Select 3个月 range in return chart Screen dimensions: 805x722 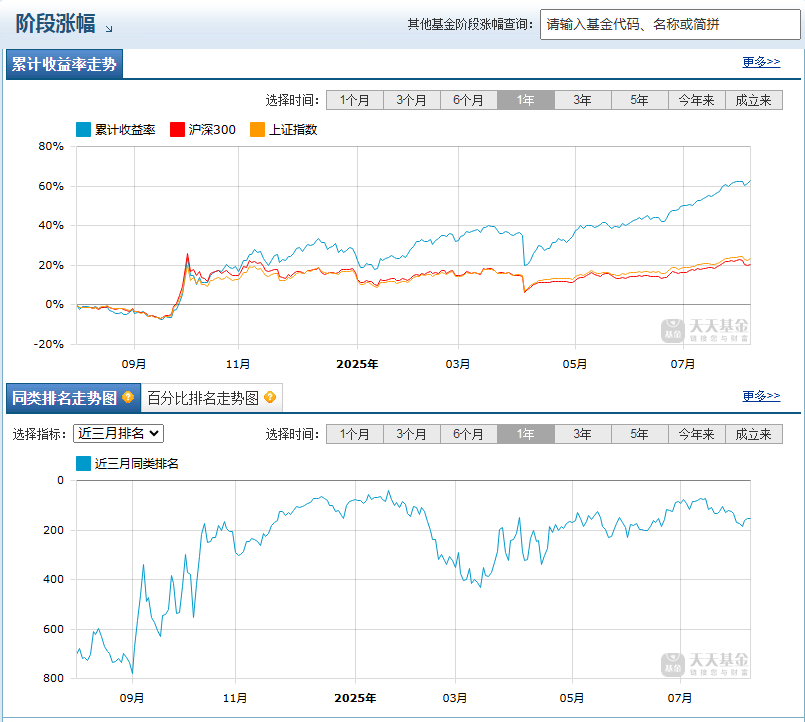coord(412,100)
